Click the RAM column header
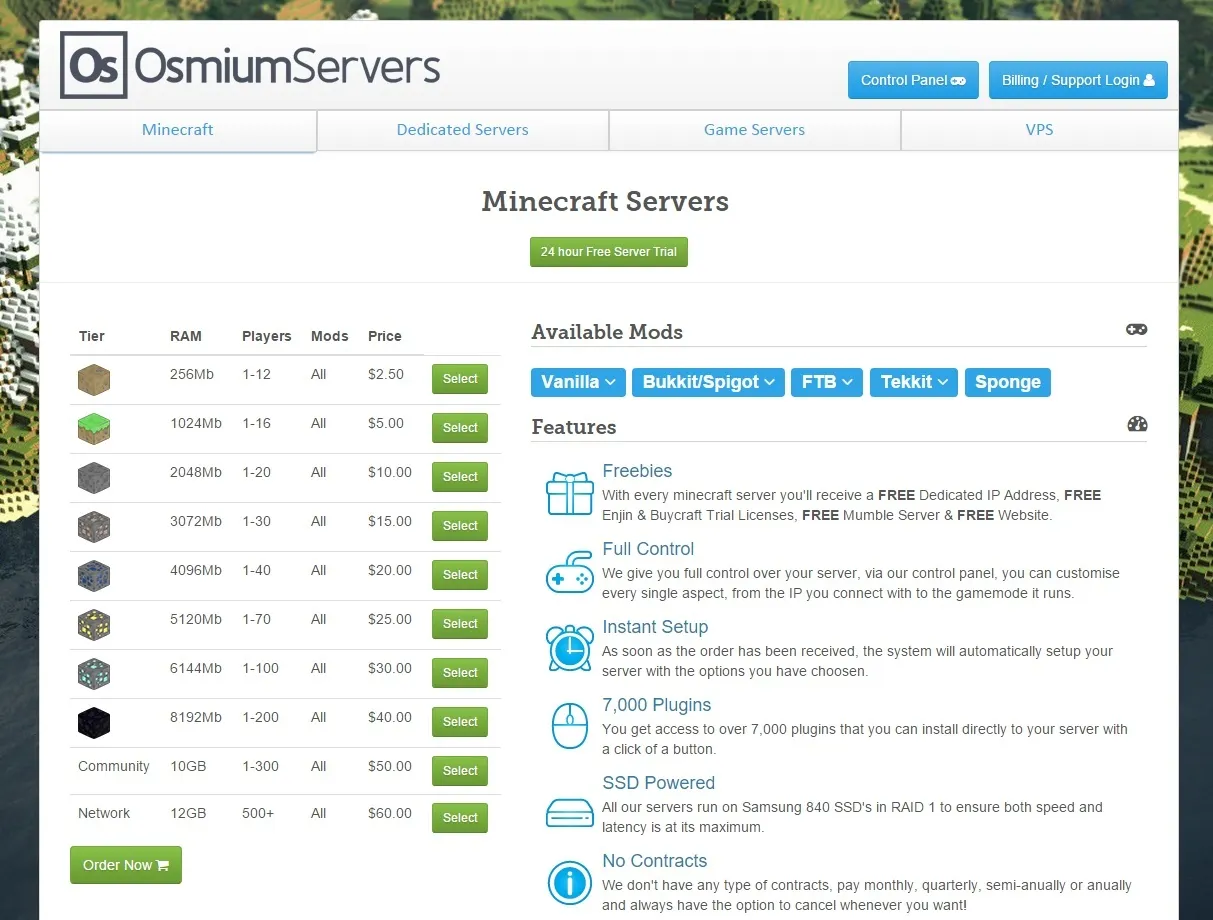The height and width of the screenshot is (920, 1213). (x=186, y=336)
